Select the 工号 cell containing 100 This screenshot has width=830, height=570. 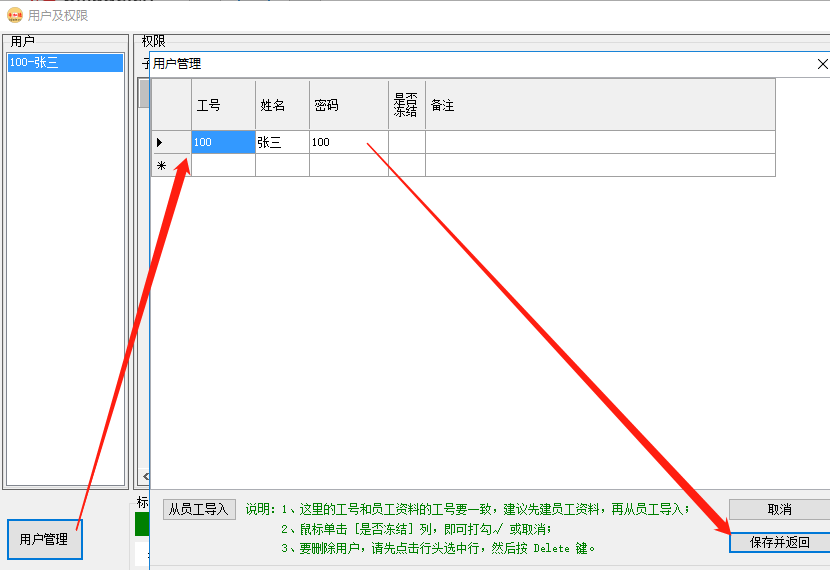tap(223, 142)
